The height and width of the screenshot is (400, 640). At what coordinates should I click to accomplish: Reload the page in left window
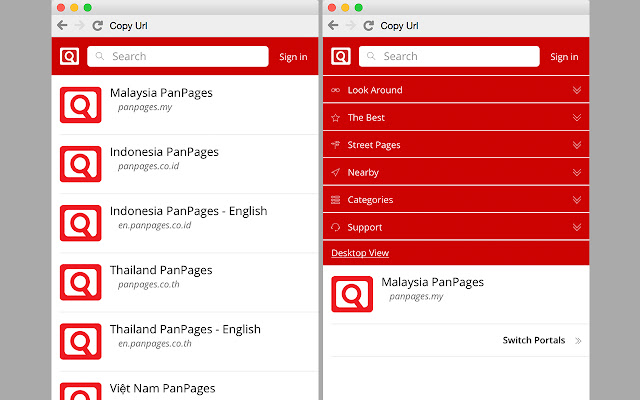pos(97,26)
